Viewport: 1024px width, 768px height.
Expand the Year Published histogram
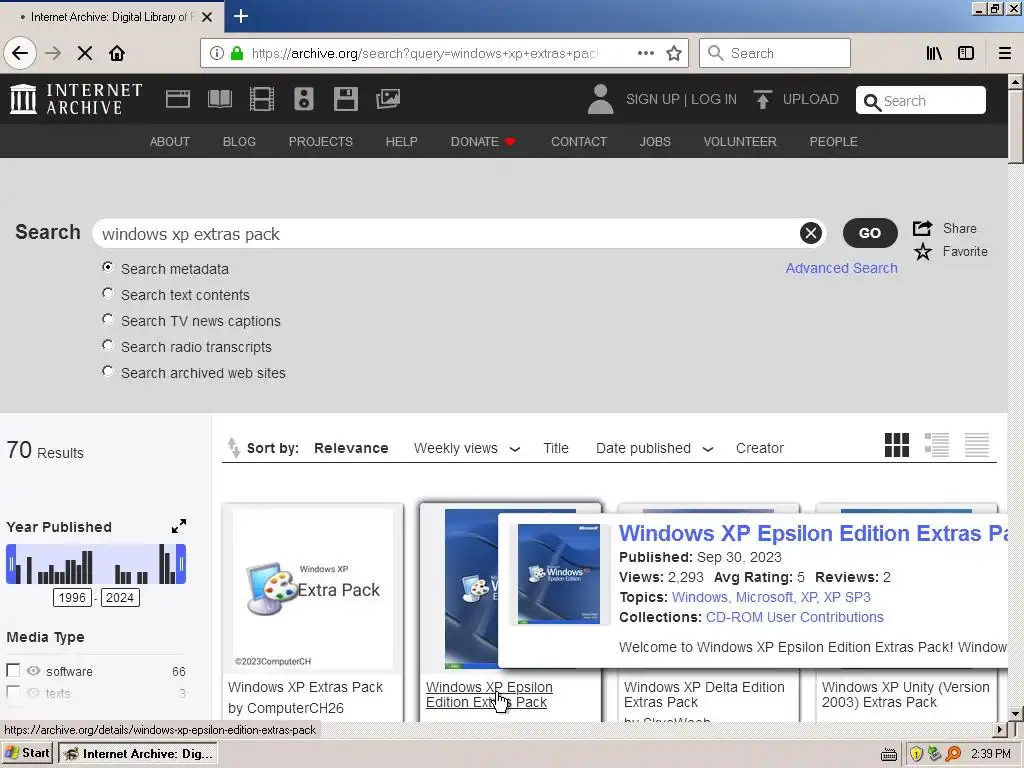click(x=178, y=526)
